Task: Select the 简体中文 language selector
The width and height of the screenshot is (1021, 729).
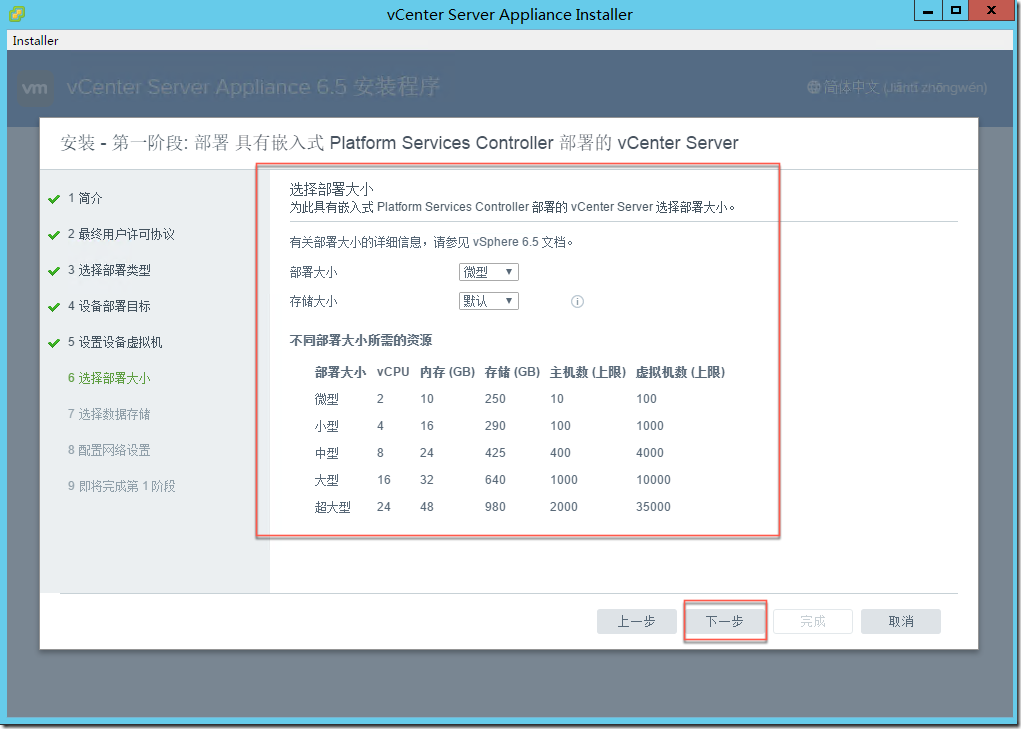Action: pos(897,87)
